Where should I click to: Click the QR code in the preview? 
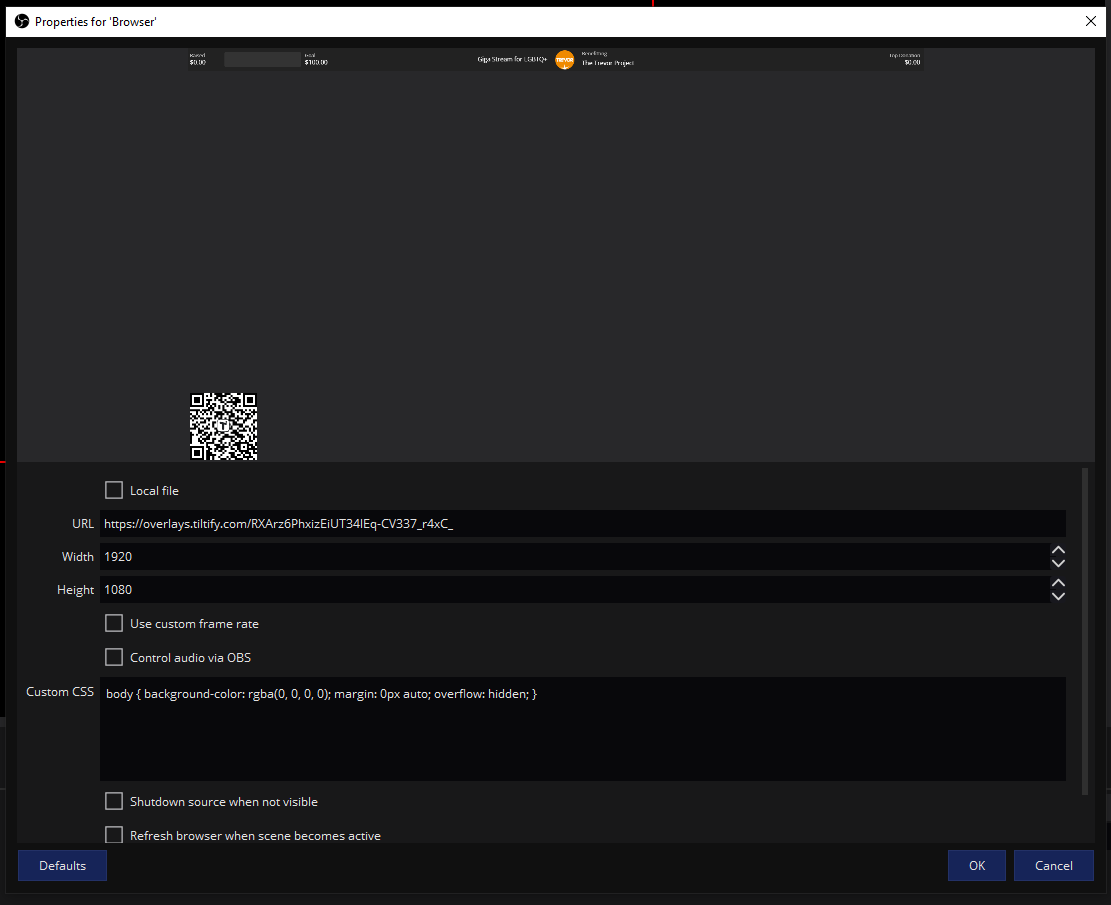tap(223, 427)
